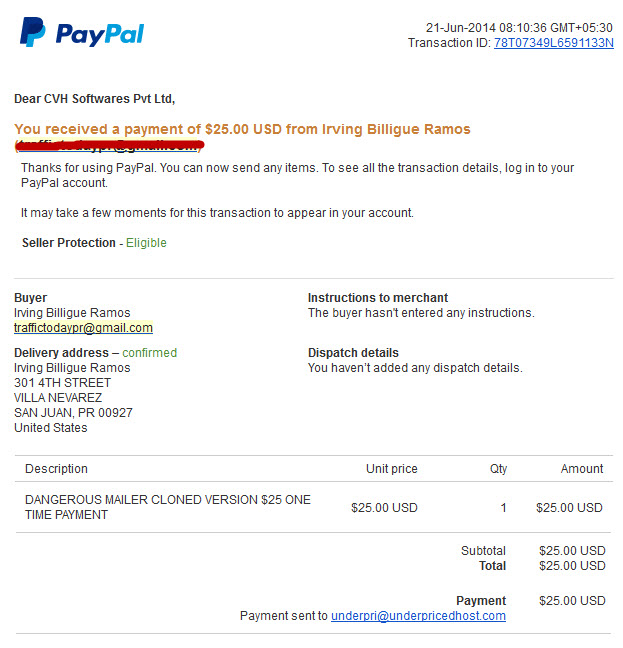Click the PayPal double-P logo icon
Screen dimensions: 623x648
[33, 32]
